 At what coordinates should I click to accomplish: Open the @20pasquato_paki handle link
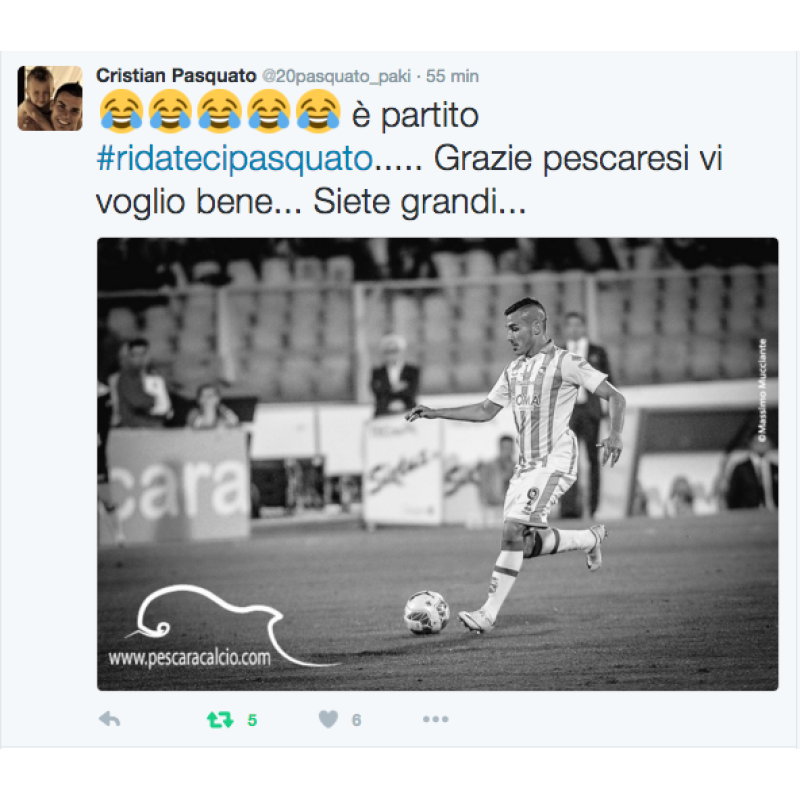click(x=336, y=77)
